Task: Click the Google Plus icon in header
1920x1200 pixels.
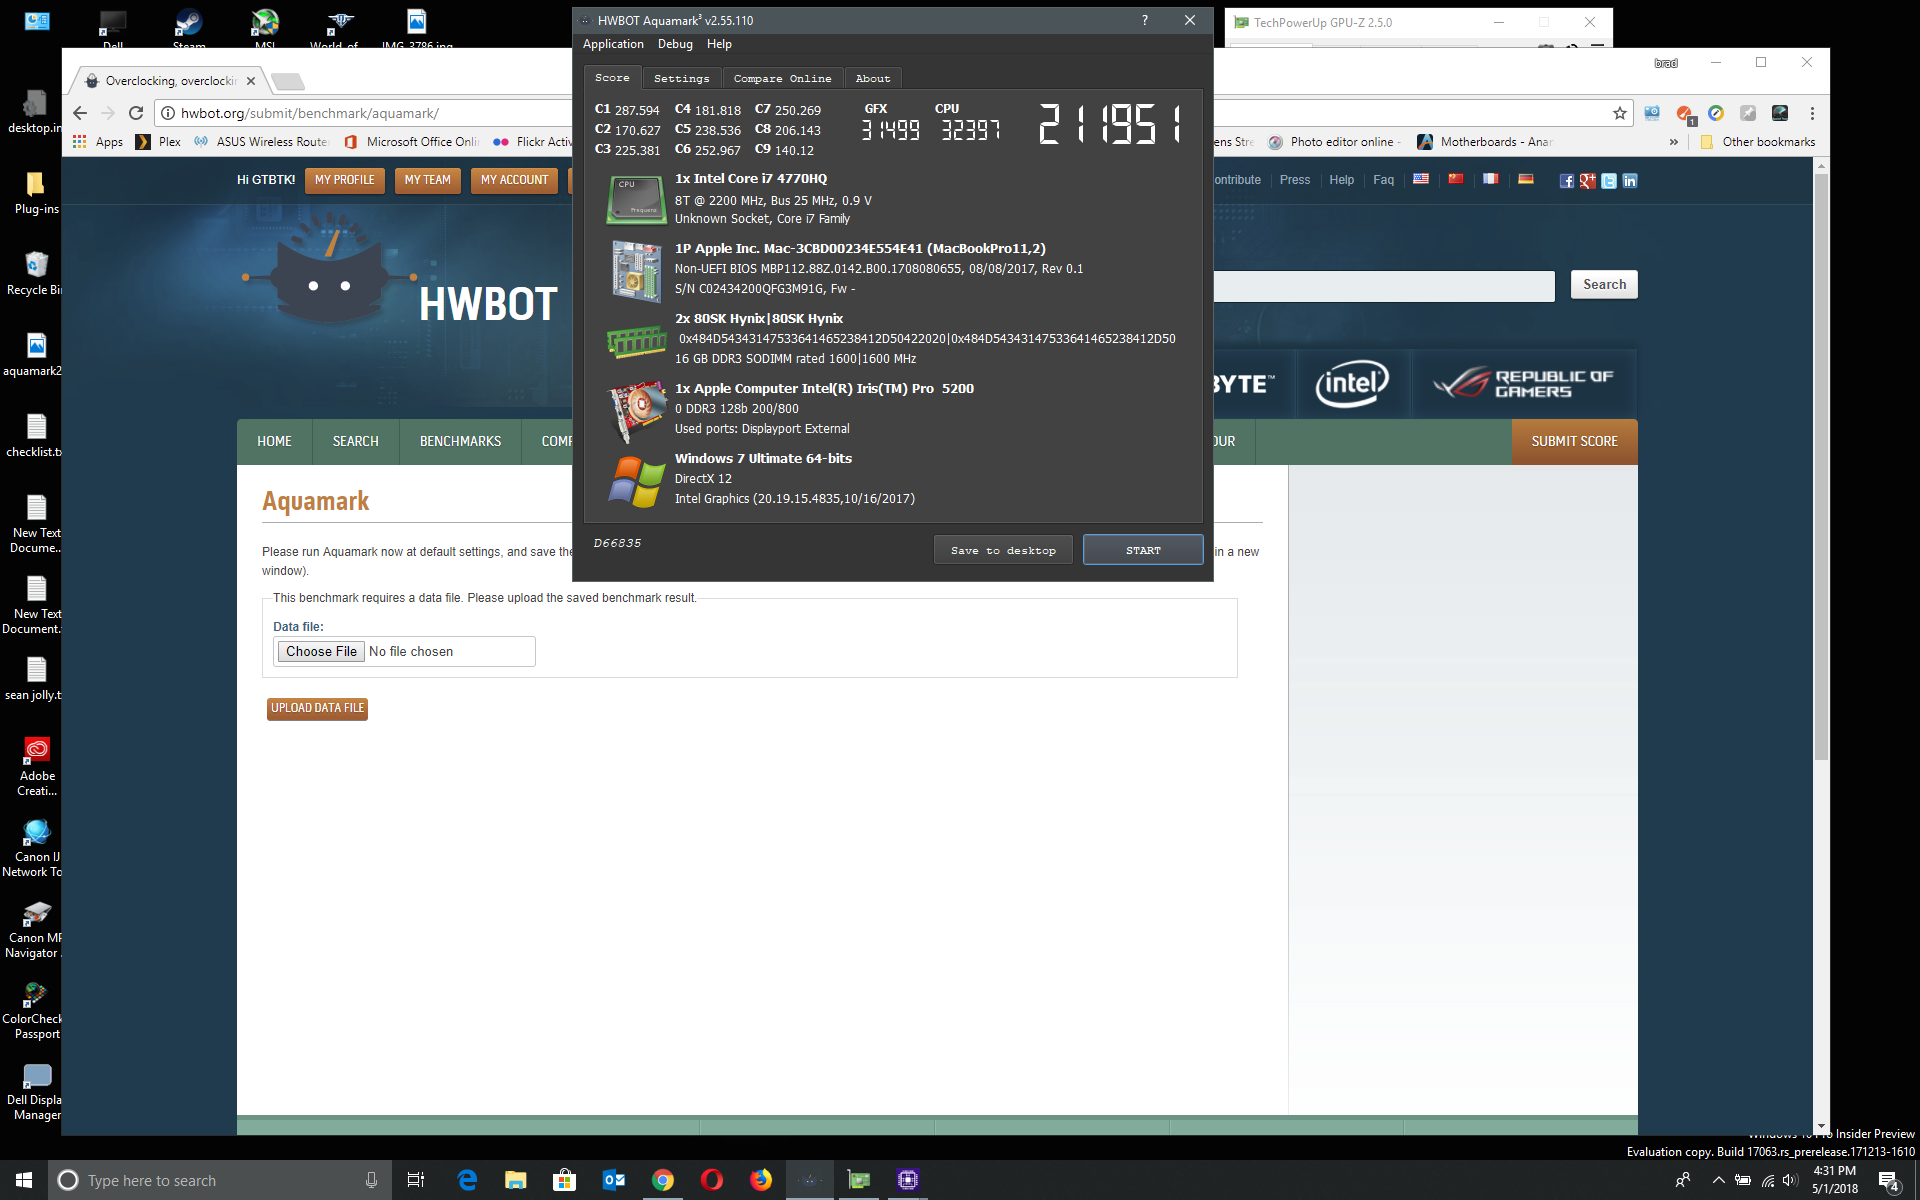Action: 1587,181
